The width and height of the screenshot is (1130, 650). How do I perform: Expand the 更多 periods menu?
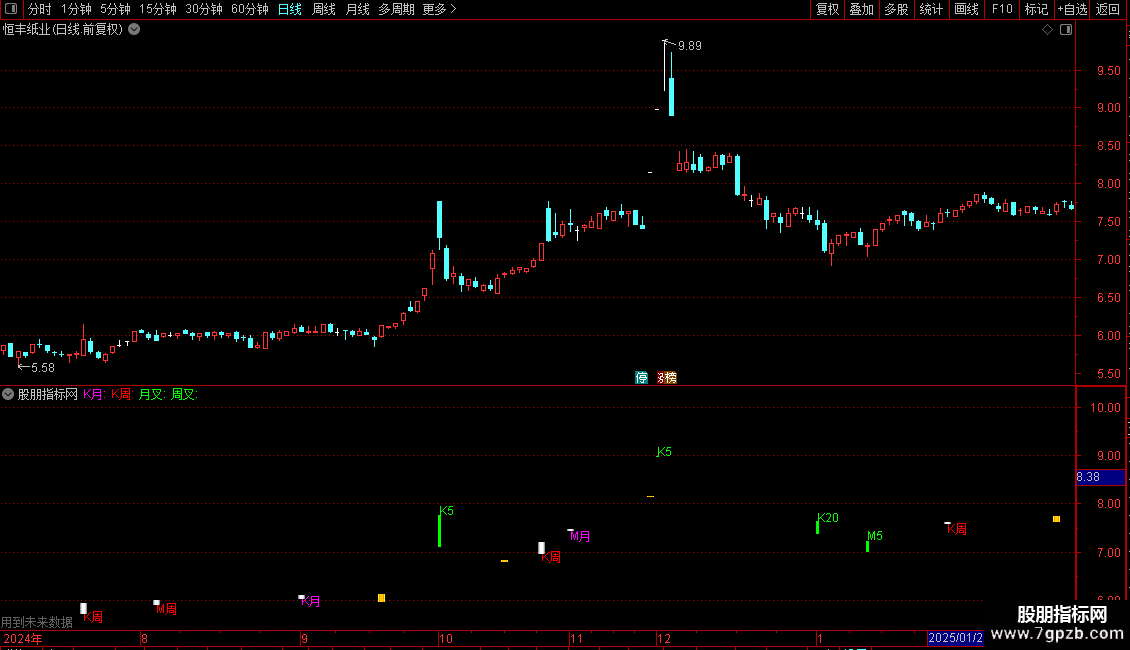[439, 9]
